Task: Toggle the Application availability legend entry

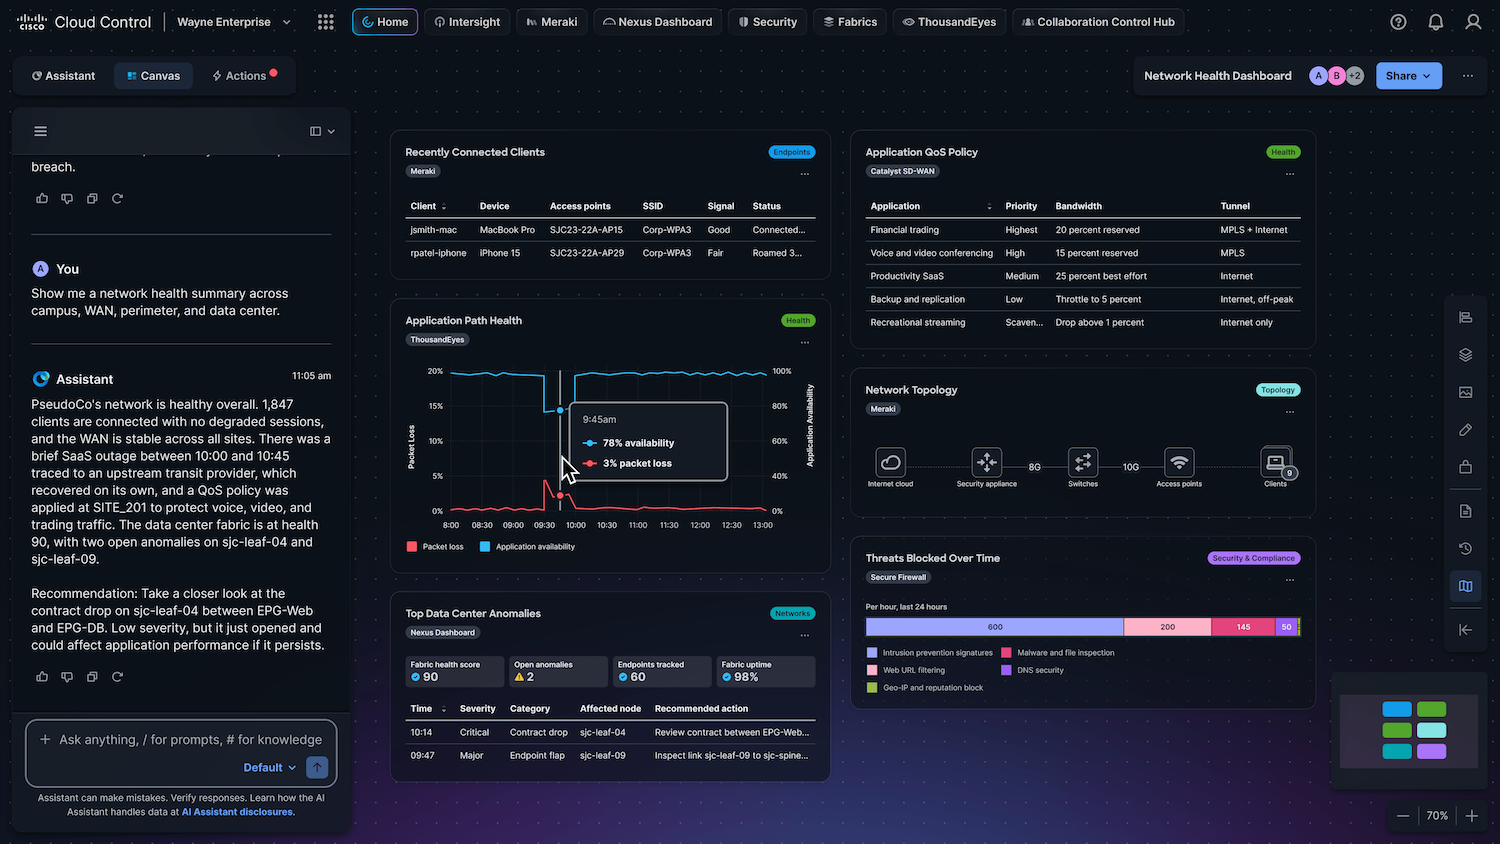Action: point(527,547)
